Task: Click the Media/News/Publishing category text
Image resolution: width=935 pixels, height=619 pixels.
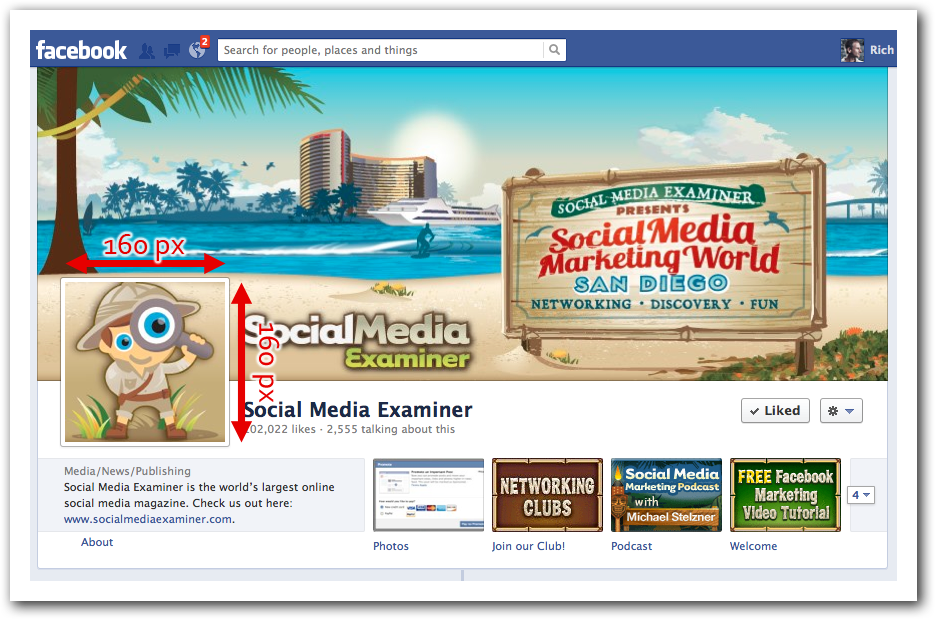Action: point(128,471)
